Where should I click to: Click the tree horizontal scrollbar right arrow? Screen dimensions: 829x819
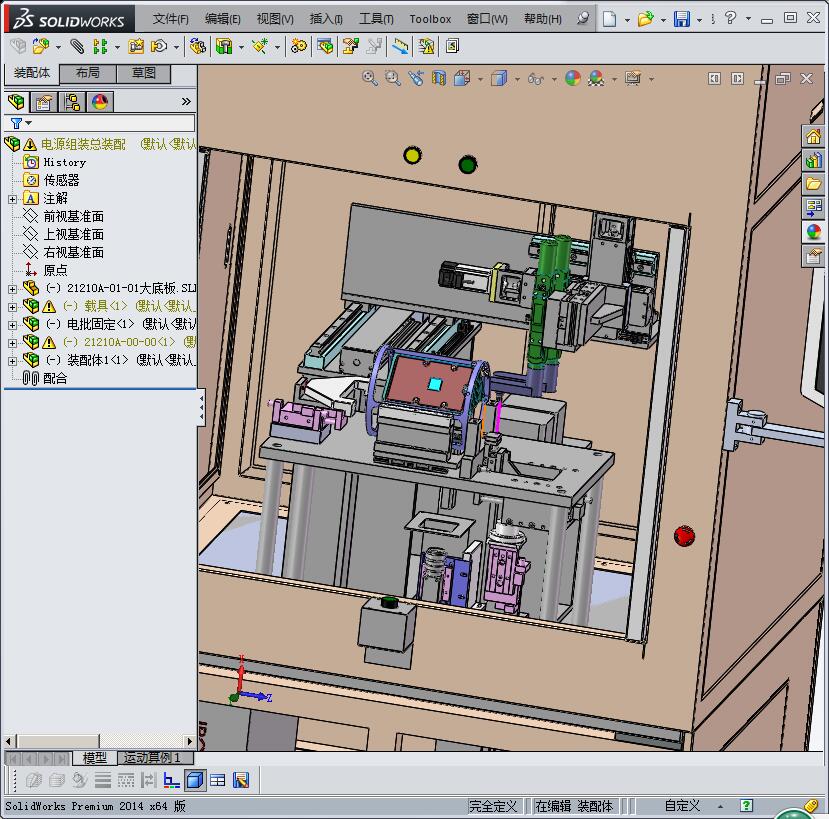(190, 741)
